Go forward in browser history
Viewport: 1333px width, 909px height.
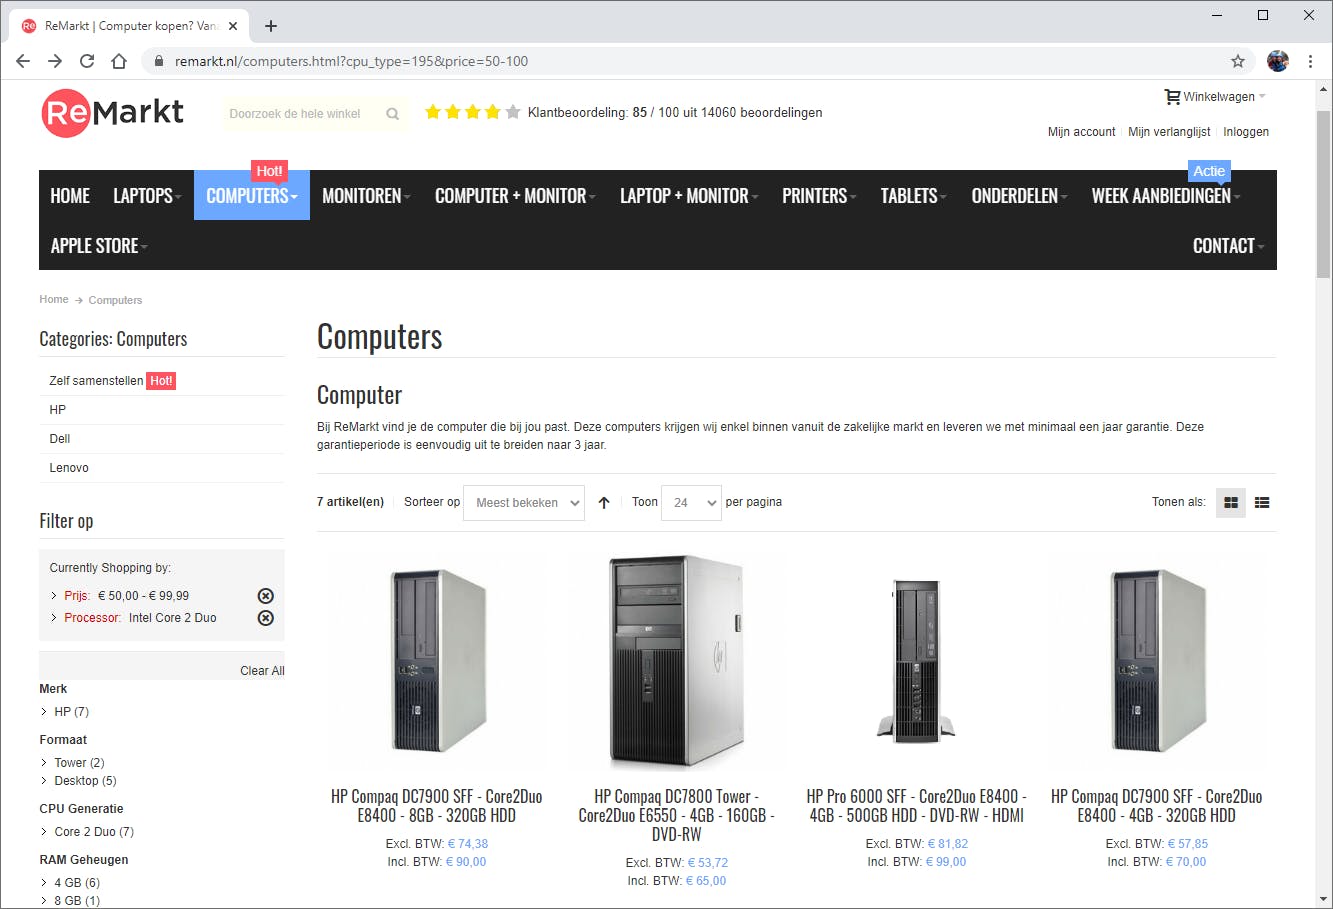(x=55, y=61)
